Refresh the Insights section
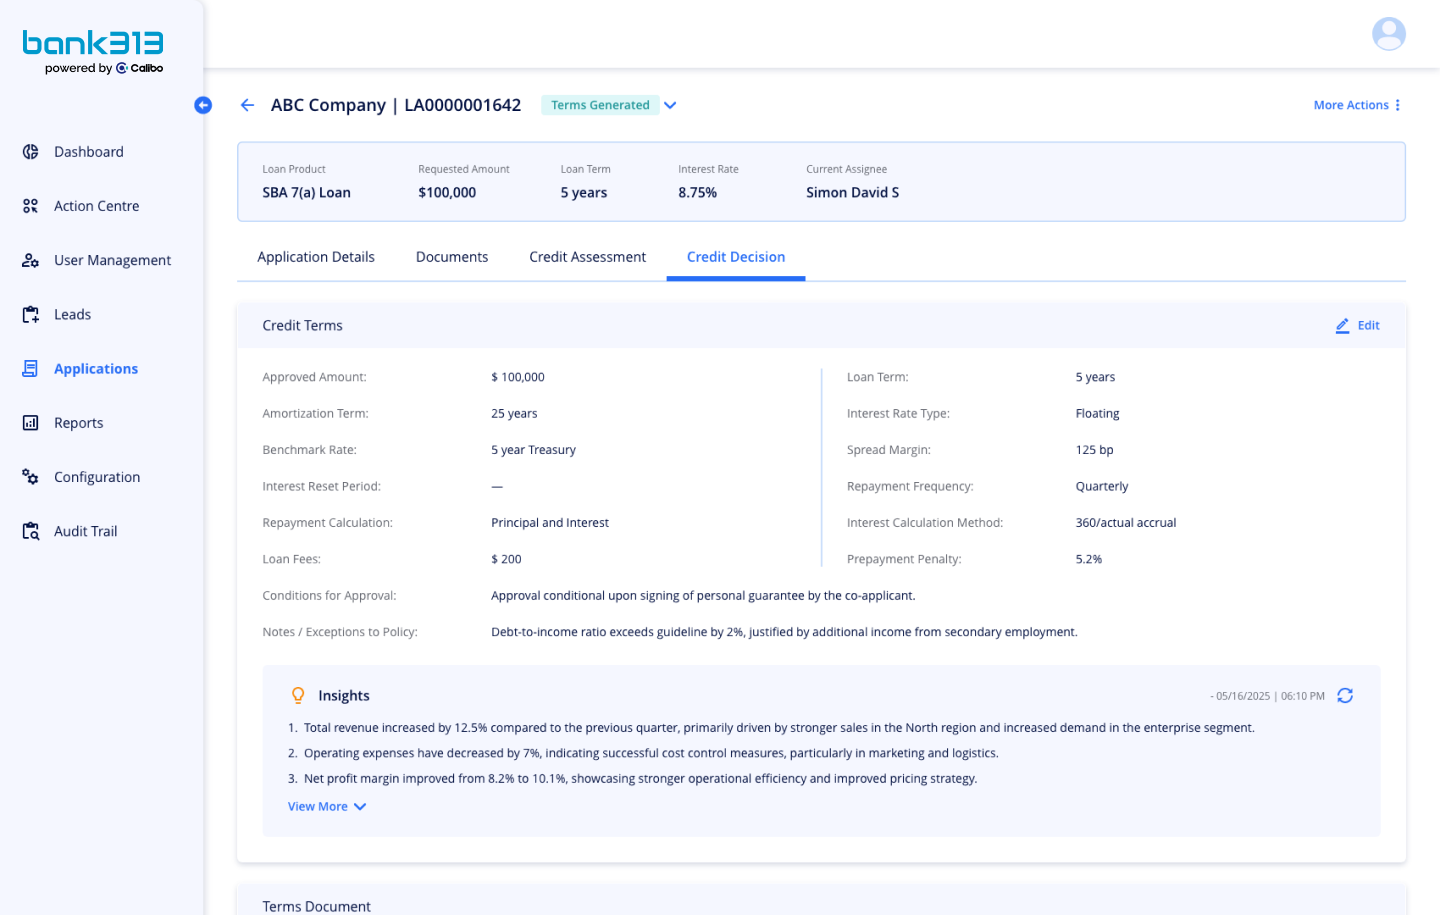The height and width of the screenshot is (915, 1440). (1345, 696)
